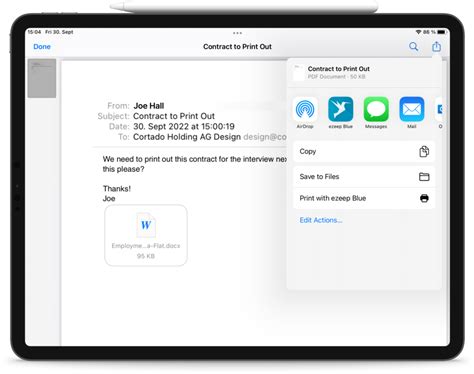Share via Mail icon

412,109
